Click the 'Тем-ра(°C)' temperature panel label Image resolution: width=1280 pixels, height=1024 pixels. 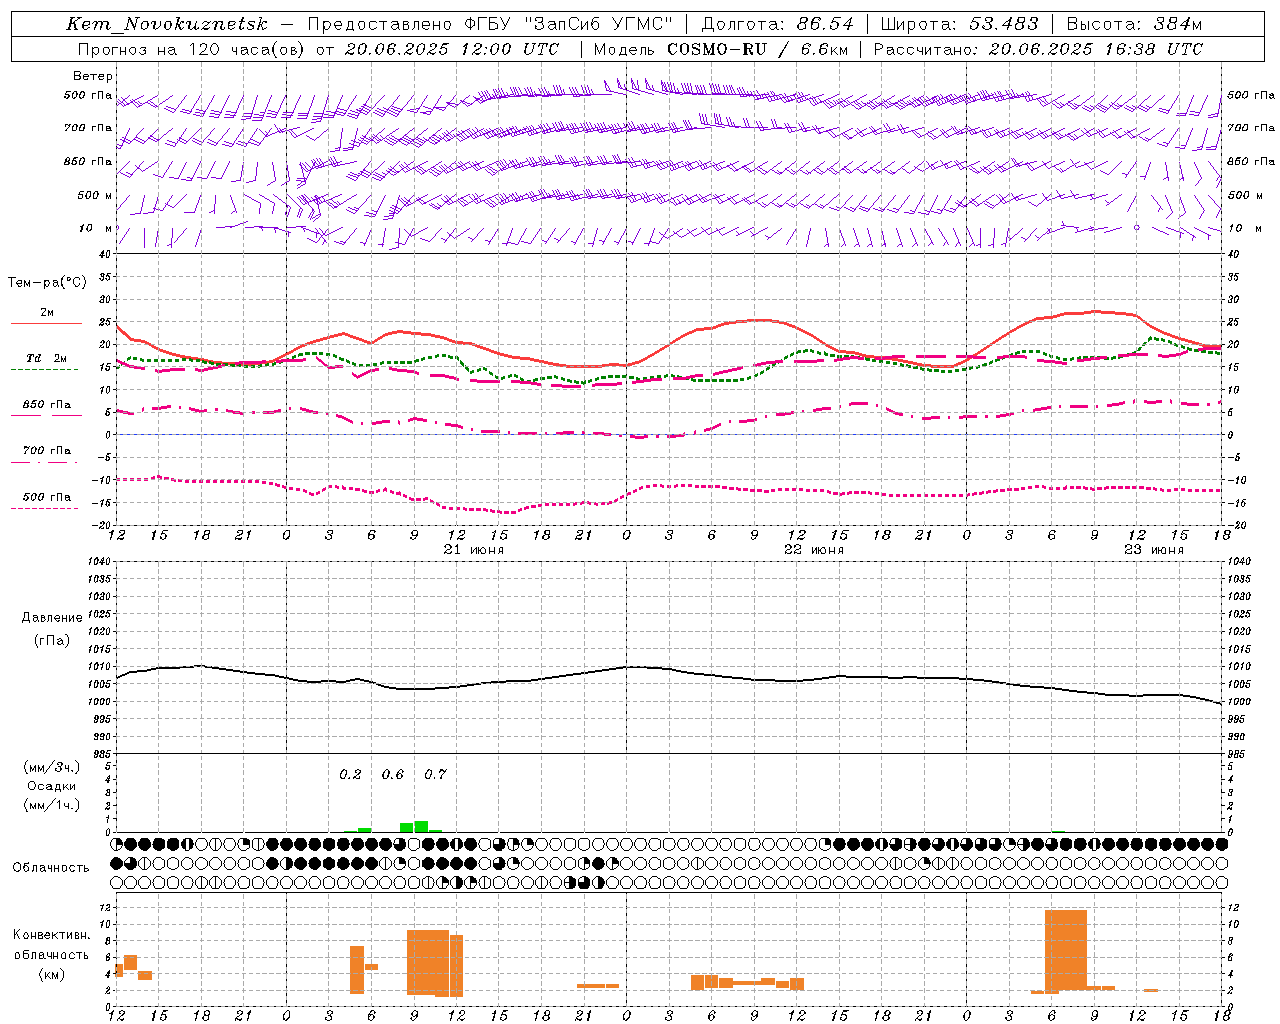click(x=47, y=283)
